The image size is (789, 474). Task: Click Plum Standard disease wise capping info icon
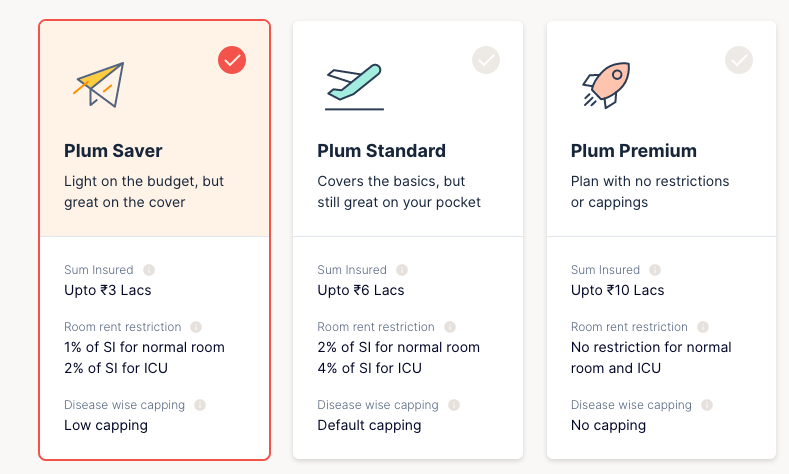click(x=453, y=405)
